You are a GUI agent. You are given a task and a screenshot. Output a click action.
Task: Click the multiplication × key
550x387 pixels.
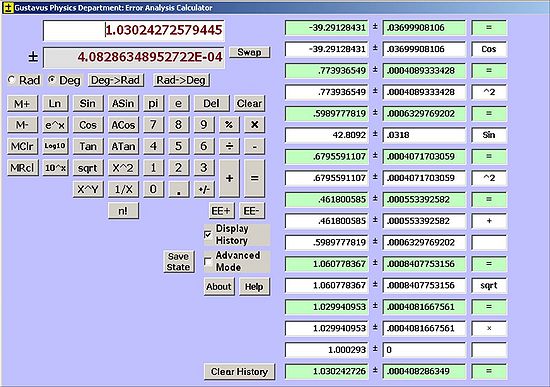point(254,125)
